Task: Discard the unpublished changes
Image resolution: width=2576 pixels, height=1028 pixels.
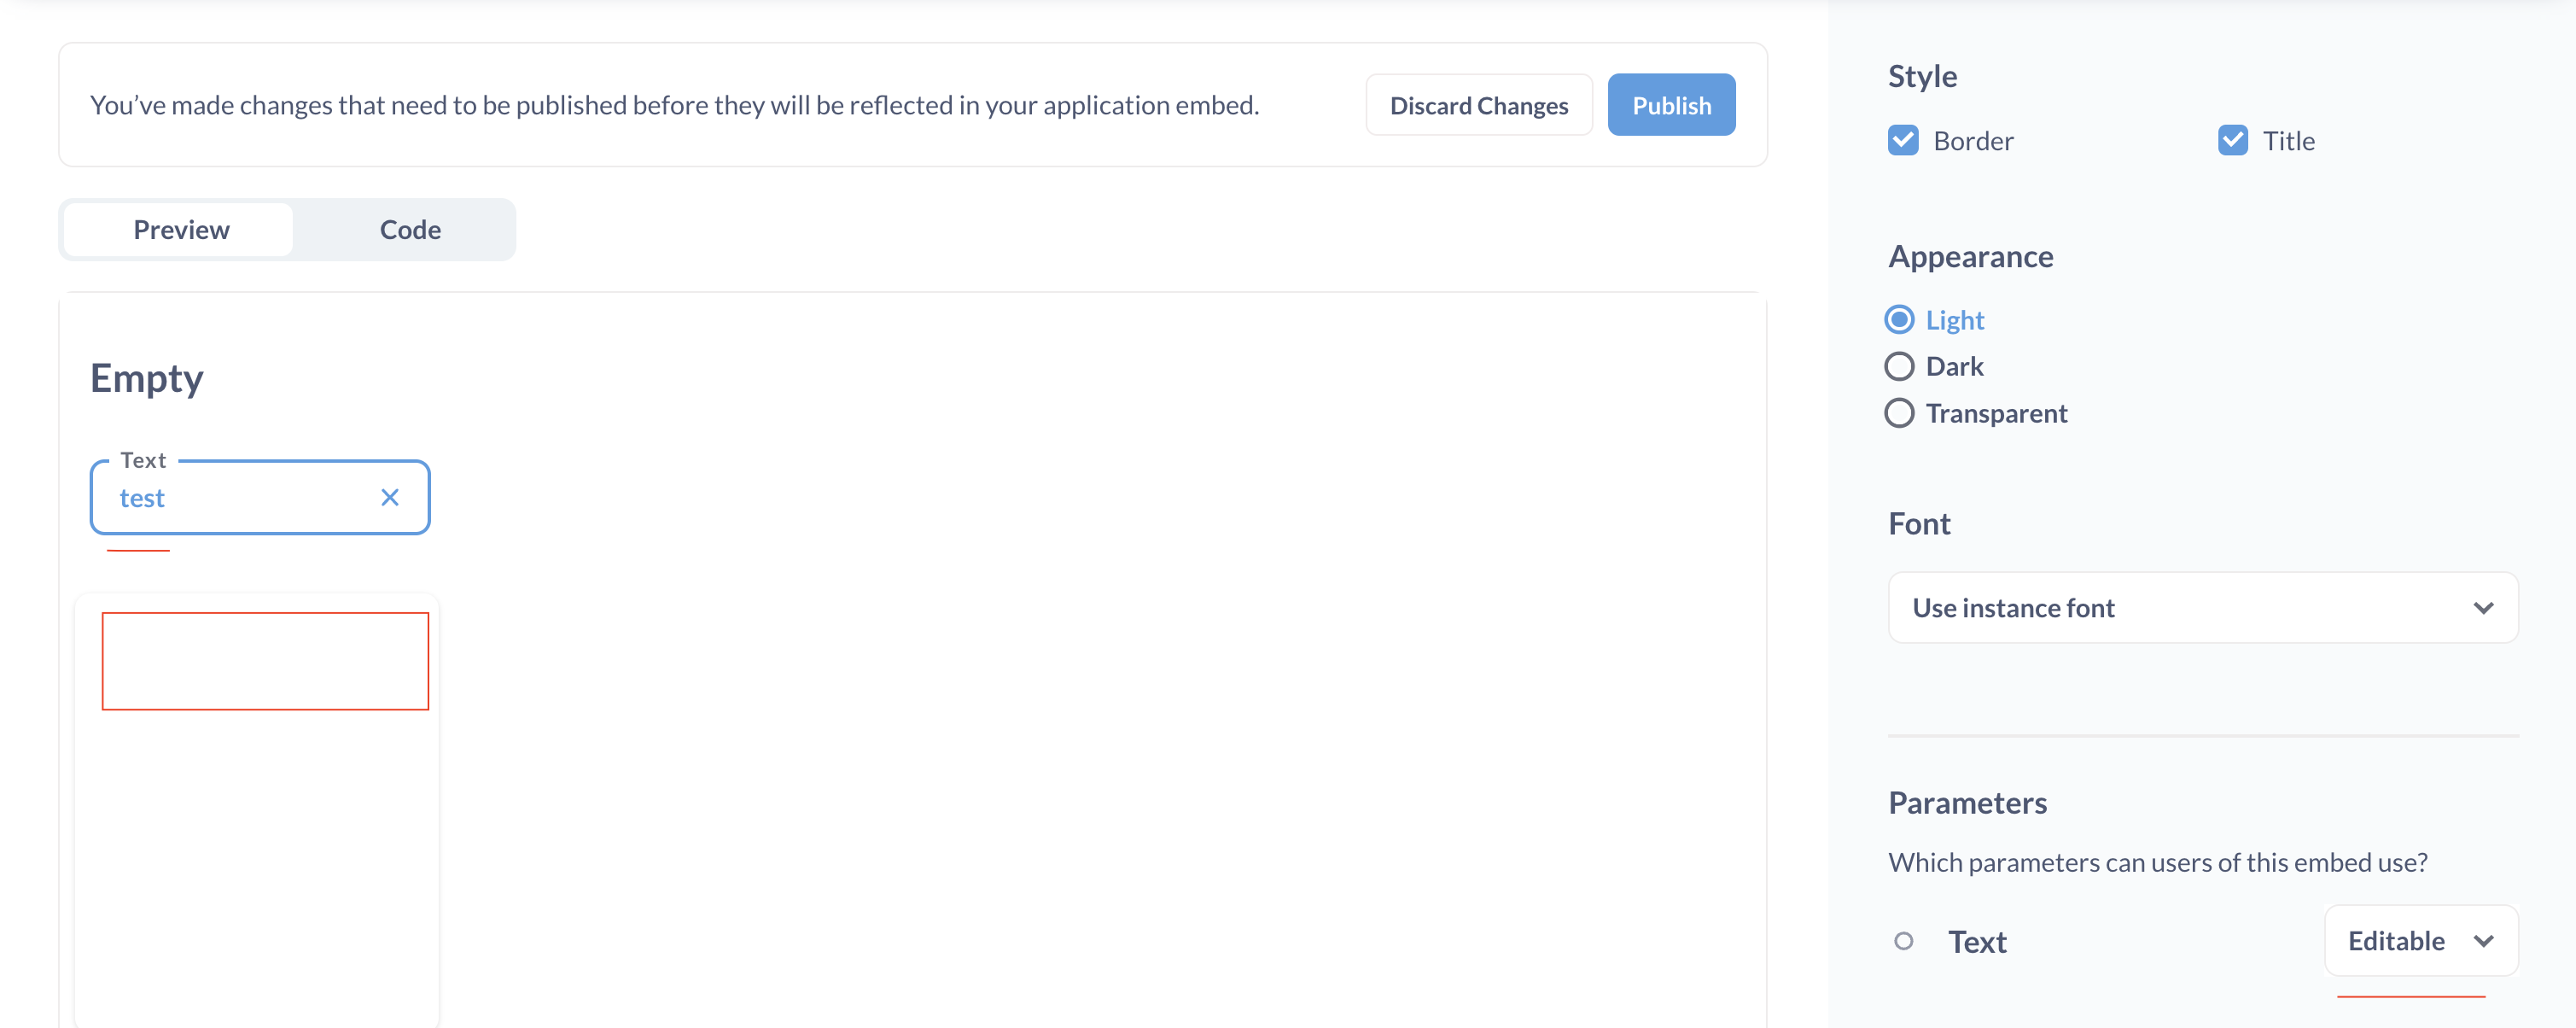Action: coord(1479,104)
